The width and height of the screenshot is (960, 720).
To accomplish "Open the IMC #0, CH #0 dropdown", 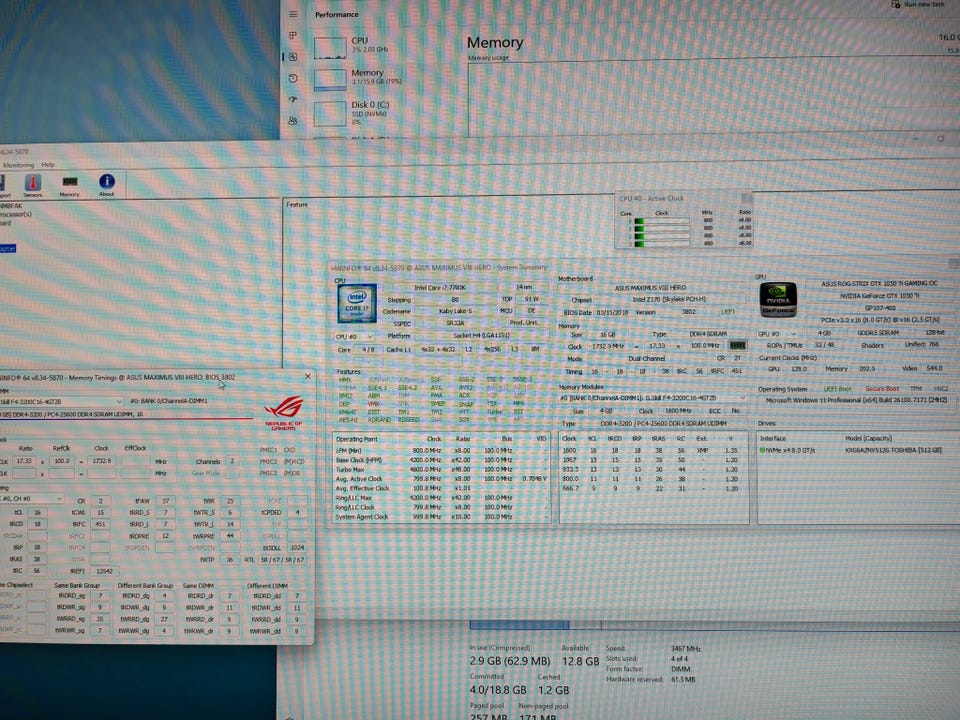I will (31, 498).
